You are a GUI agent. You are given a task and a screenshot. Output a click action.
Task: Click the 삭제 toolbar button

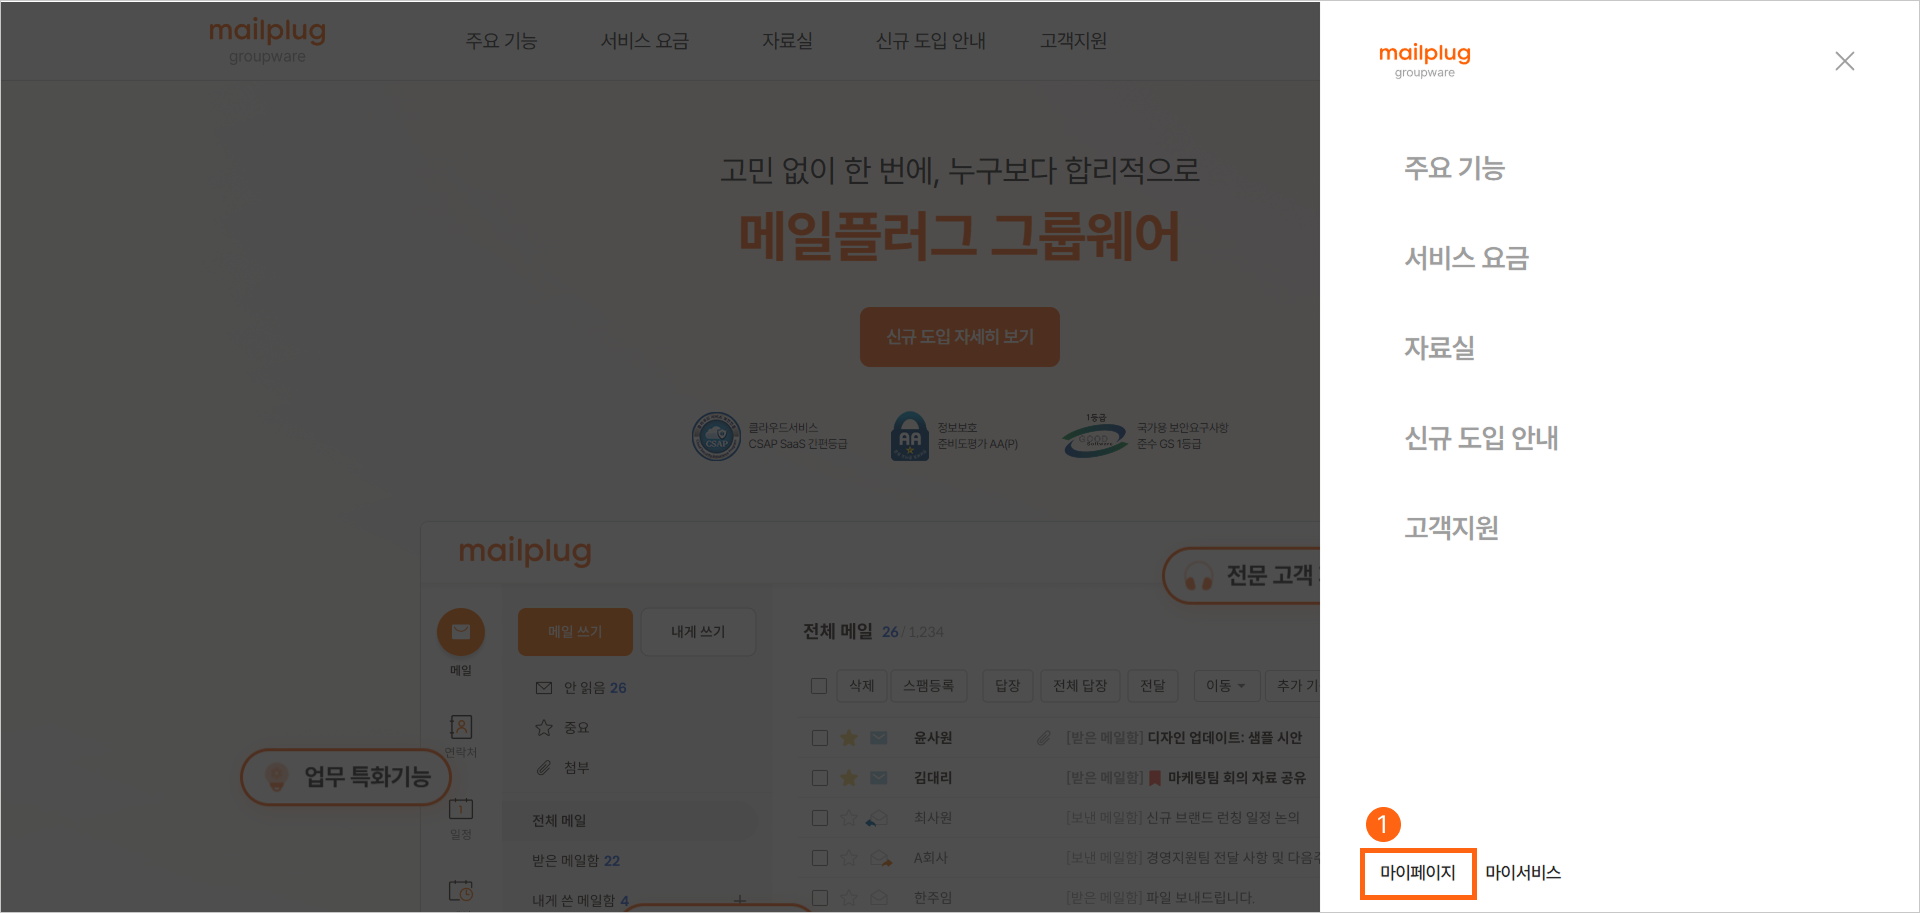861,686
